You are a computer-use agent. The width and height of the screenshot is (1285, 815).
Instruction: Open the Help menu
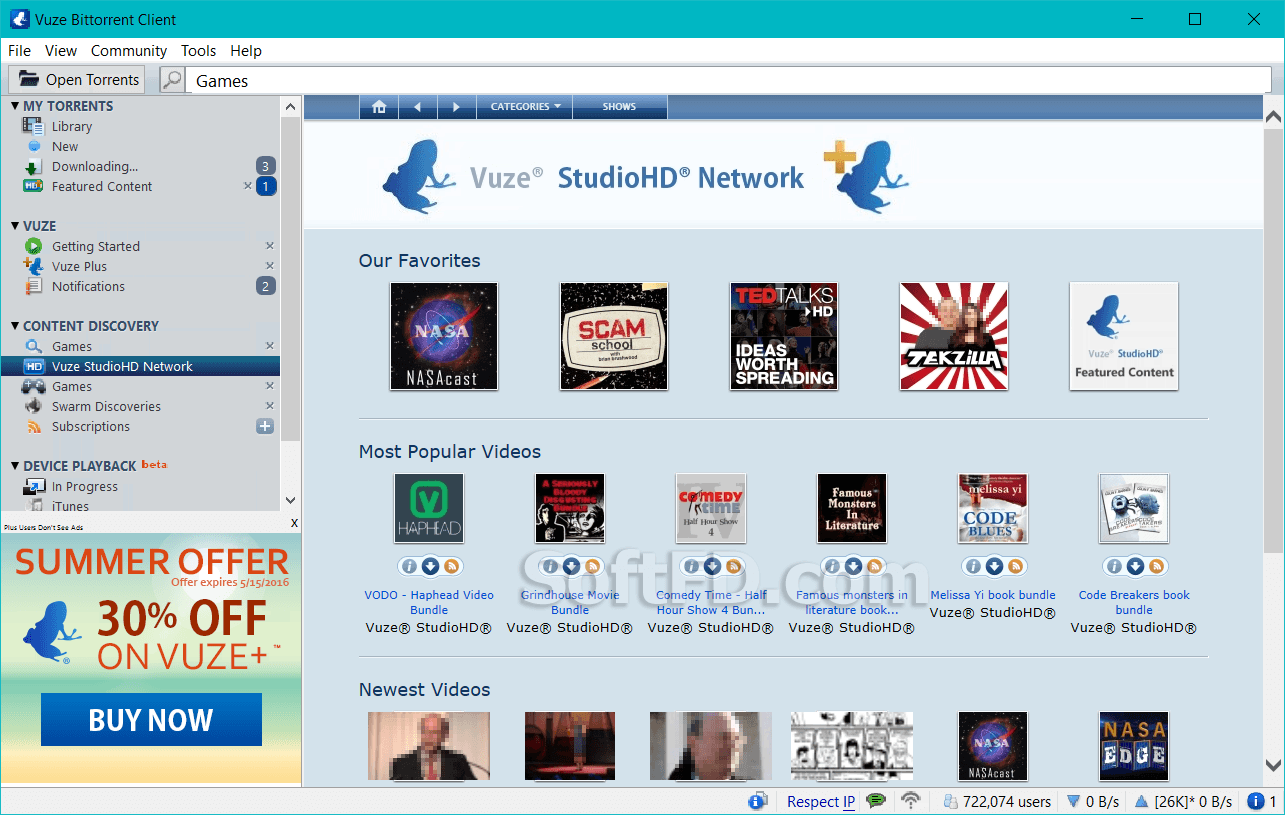pos(246,51)
